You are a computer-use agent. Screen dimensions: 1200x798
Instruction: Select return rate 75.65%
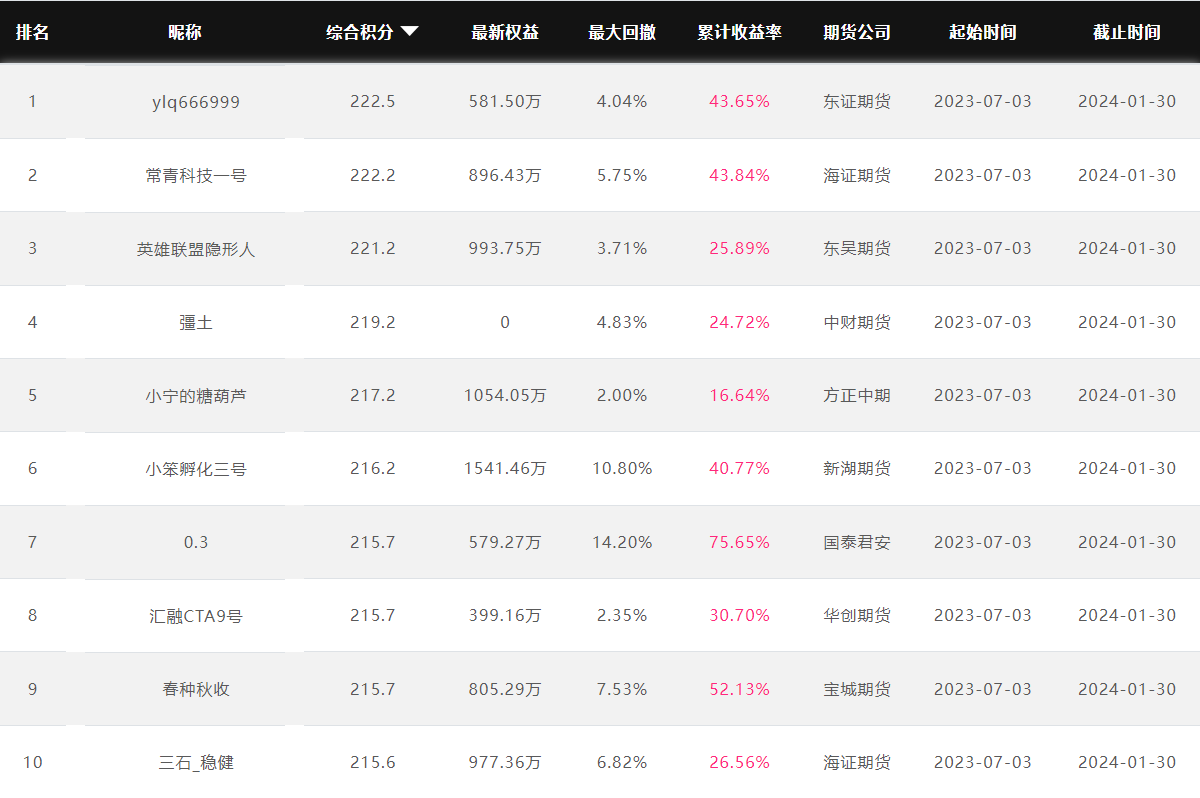click(x=740, y=542)
